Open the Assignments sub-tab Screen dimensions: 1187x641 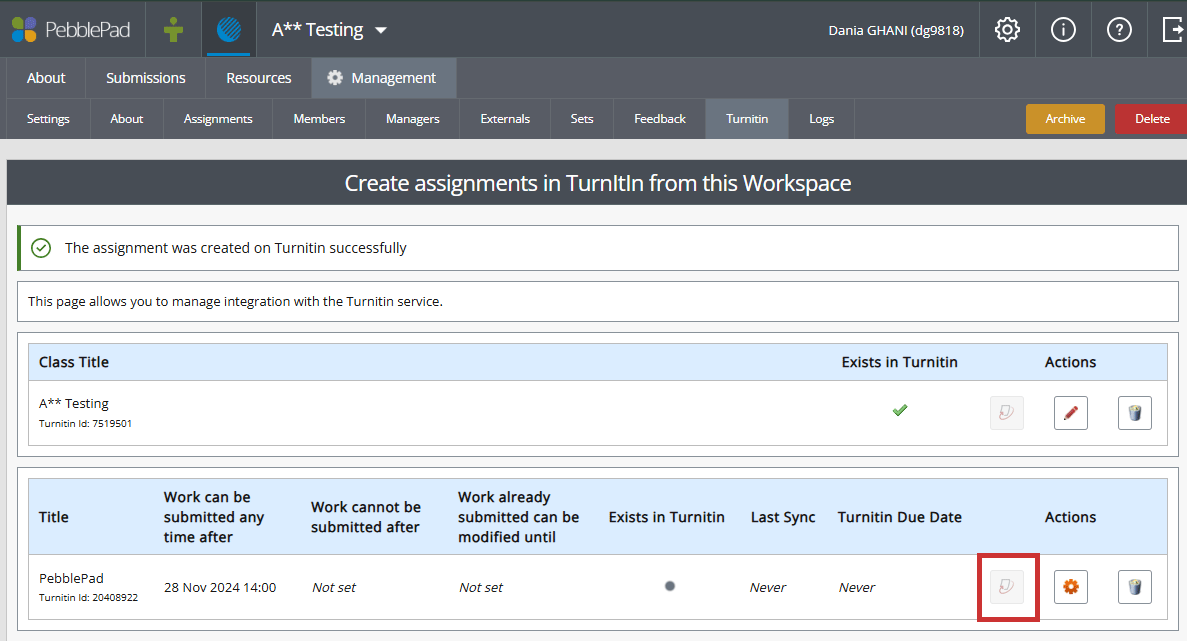218,119
